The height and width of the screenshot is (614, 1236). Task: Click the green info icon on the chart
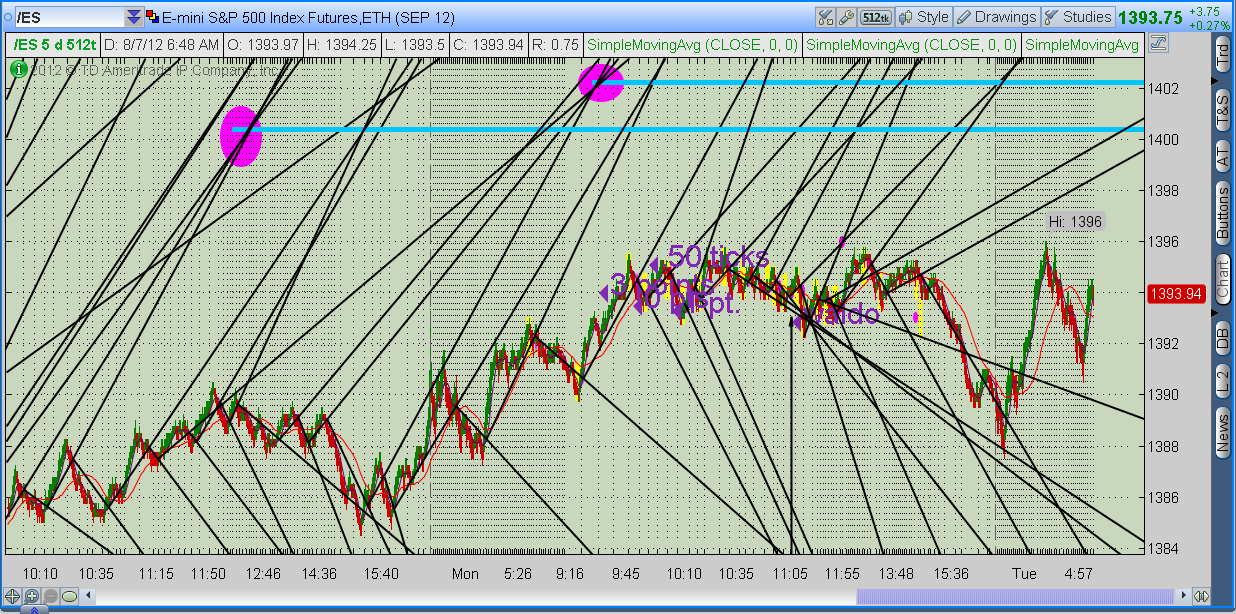tap(17, 69)
